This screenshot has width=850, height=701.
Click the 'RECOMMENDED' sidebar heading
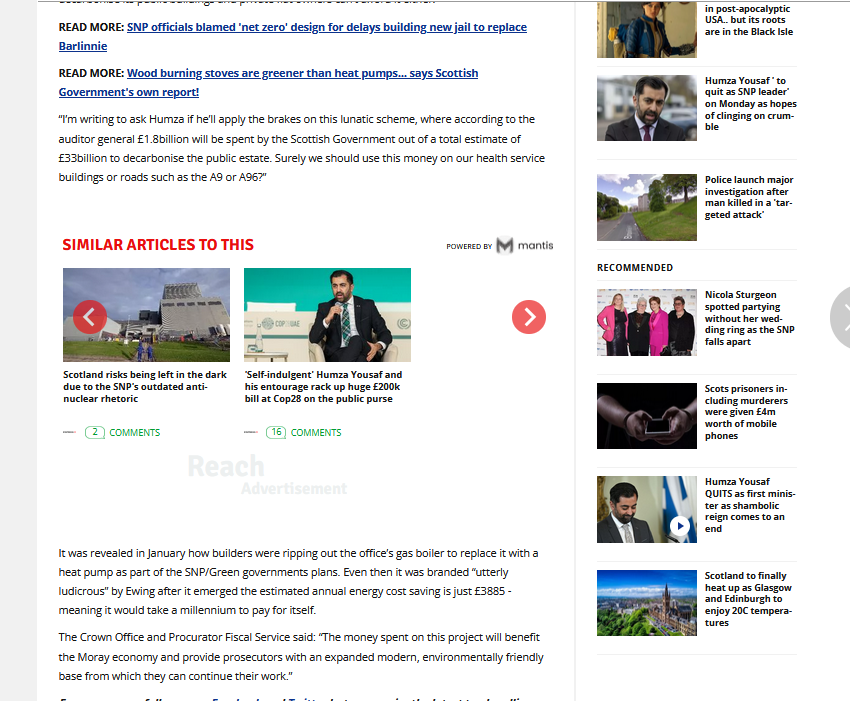[635, 268]
